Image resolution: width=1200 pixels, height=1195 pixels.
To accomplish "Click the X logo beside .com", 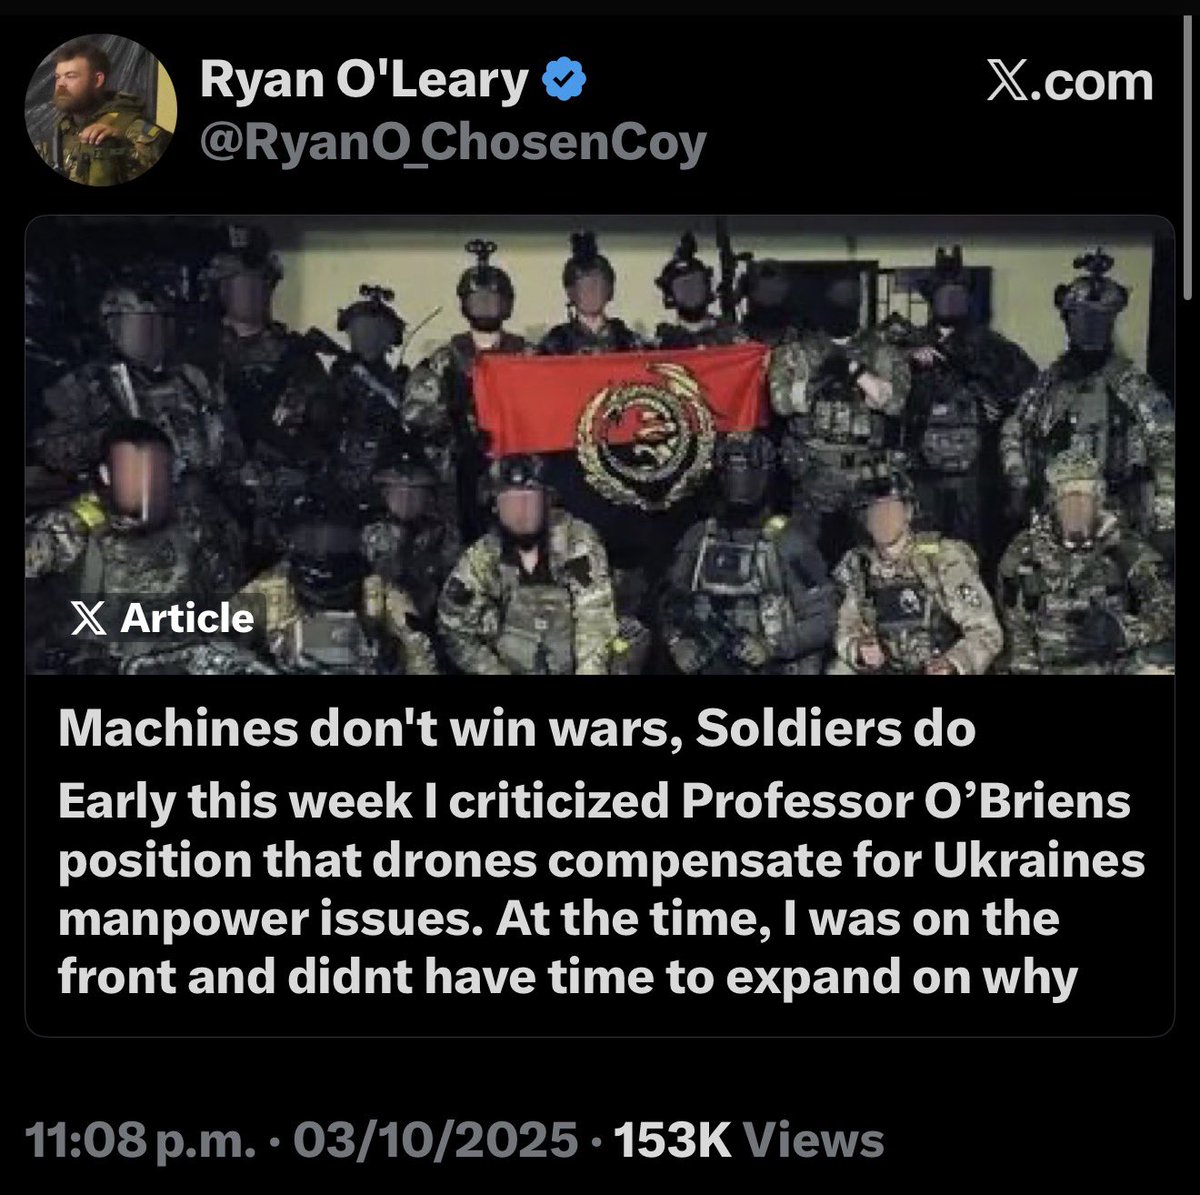I will tap(1009, 82).
